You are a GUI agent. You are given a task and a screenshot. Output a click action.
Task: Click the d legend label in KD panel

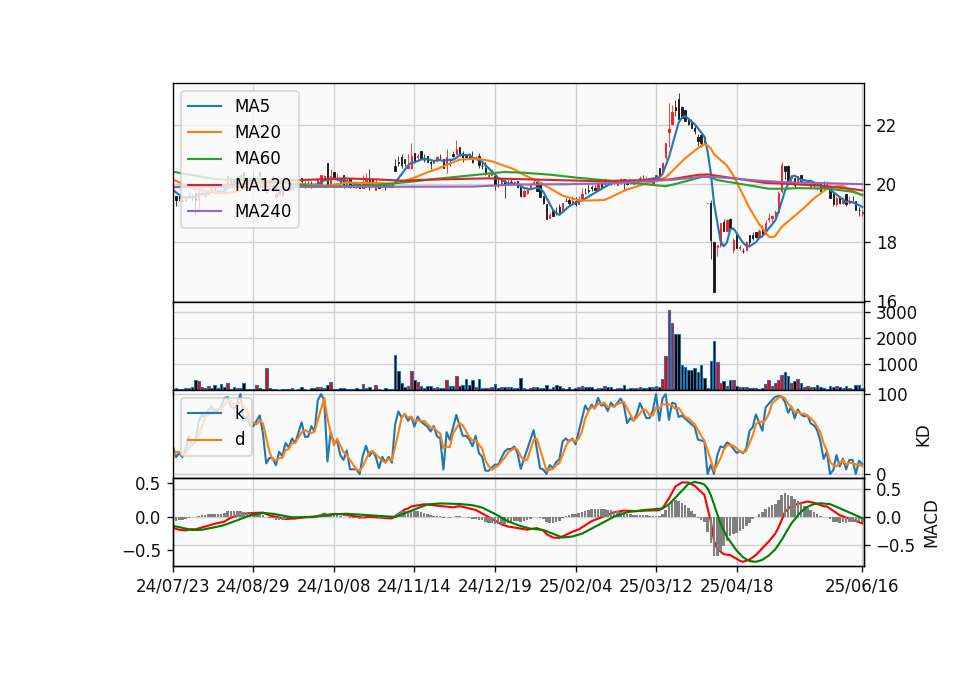tap(240, 439)
